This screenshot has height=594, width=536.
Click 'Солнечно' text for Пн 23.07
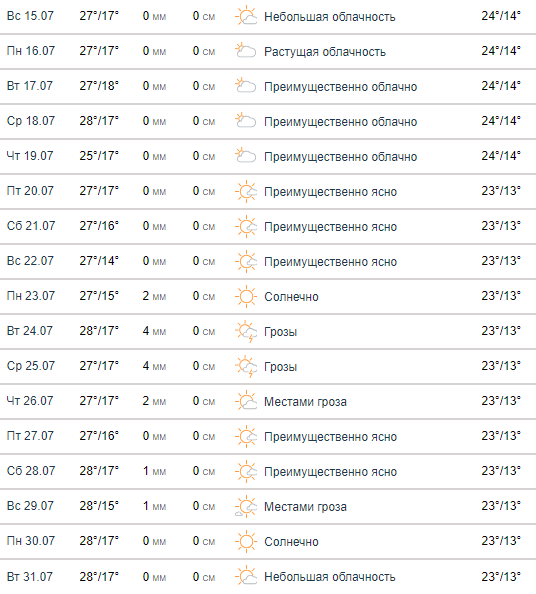(x=291, y=297)
